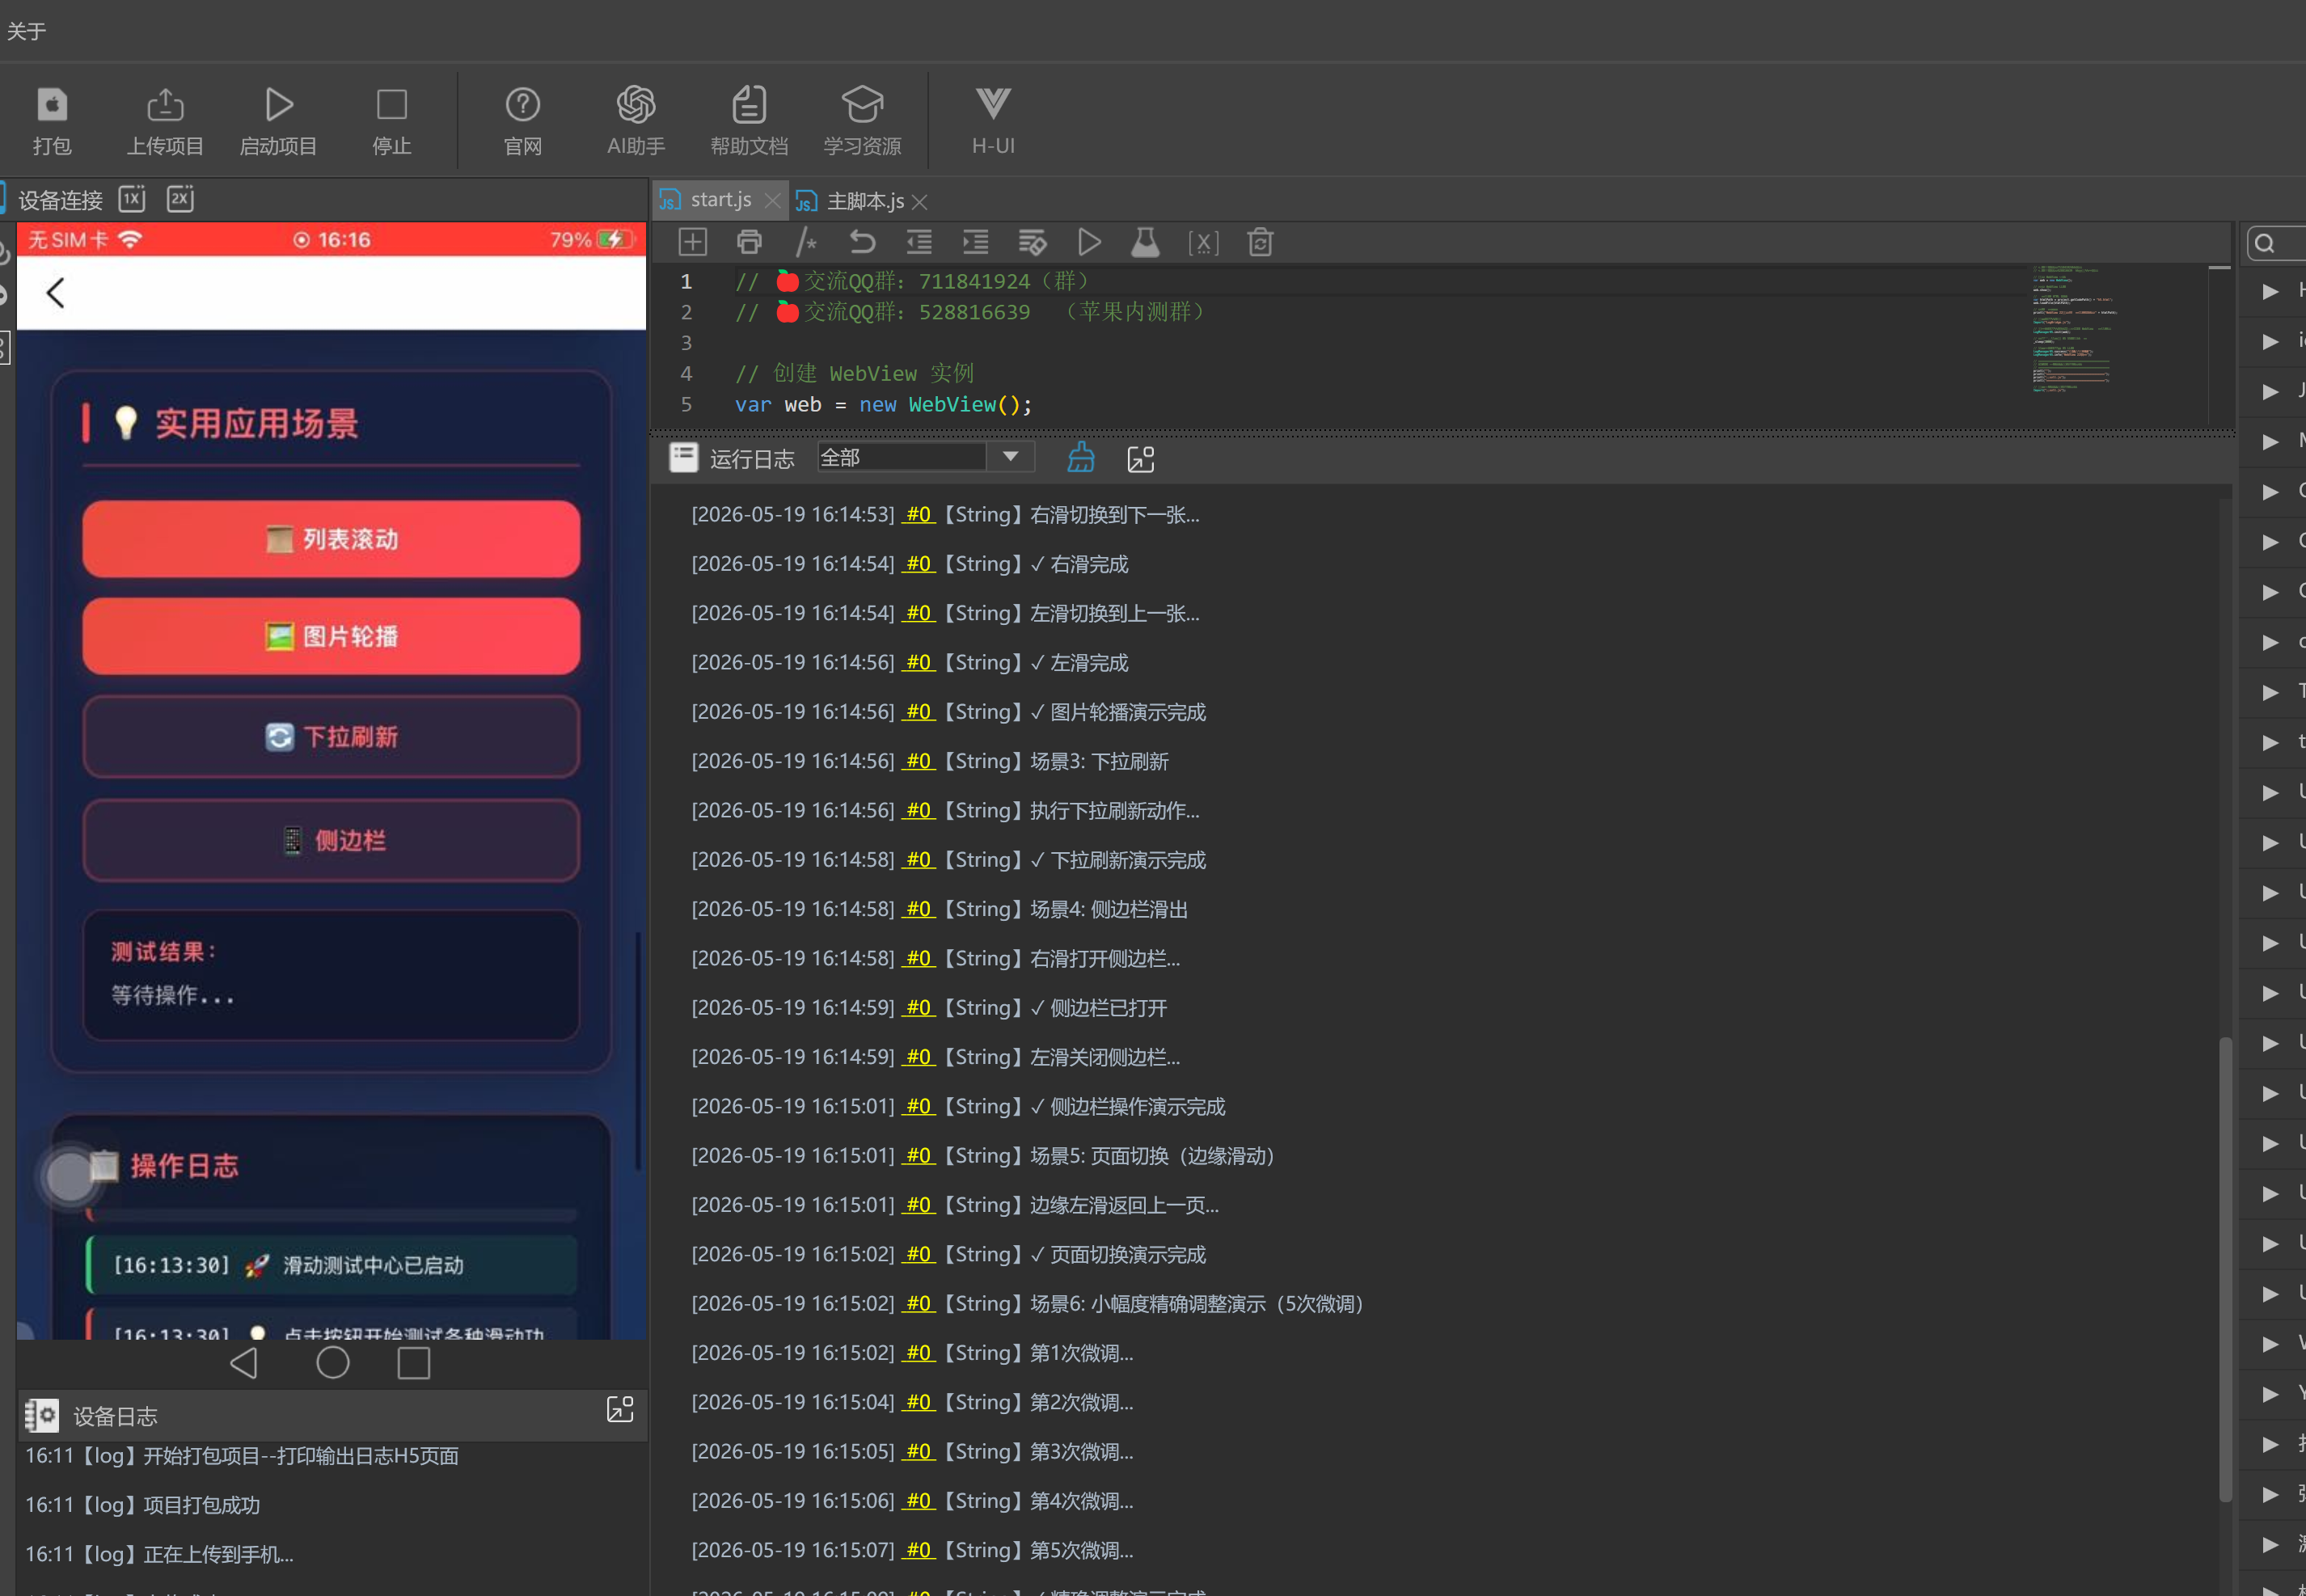Close the start.js tab
2306x1596 pixels.
(772, 201)
